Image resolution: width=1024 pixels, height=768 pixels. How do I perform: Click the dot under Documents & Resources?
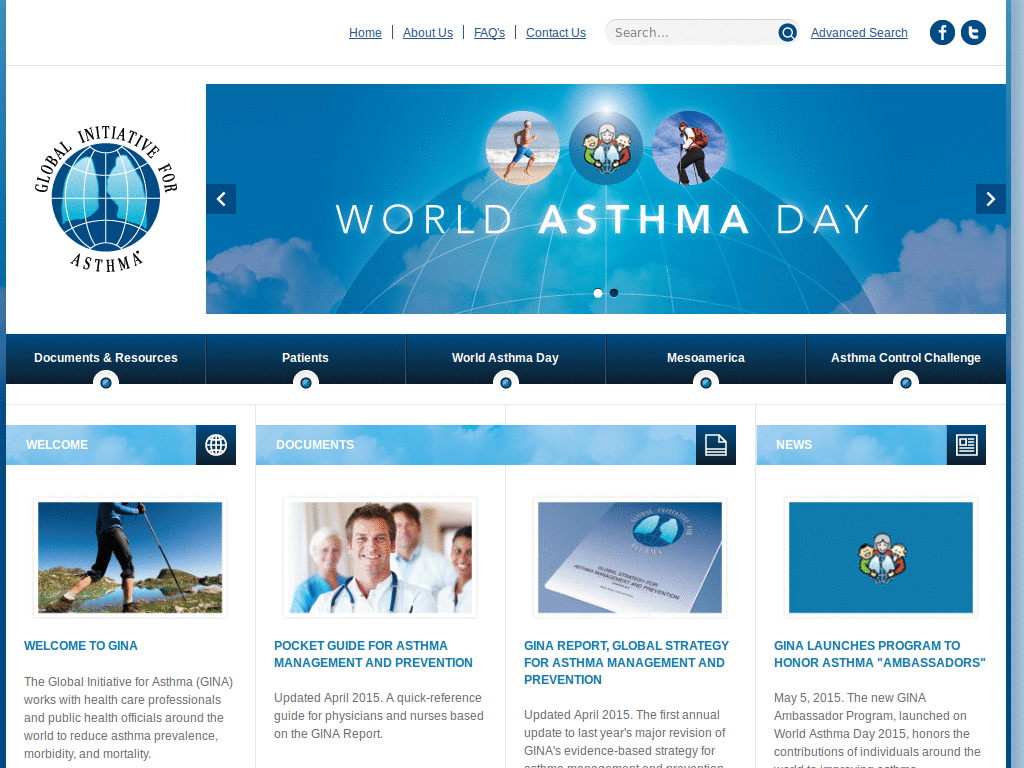coord(106,383)
